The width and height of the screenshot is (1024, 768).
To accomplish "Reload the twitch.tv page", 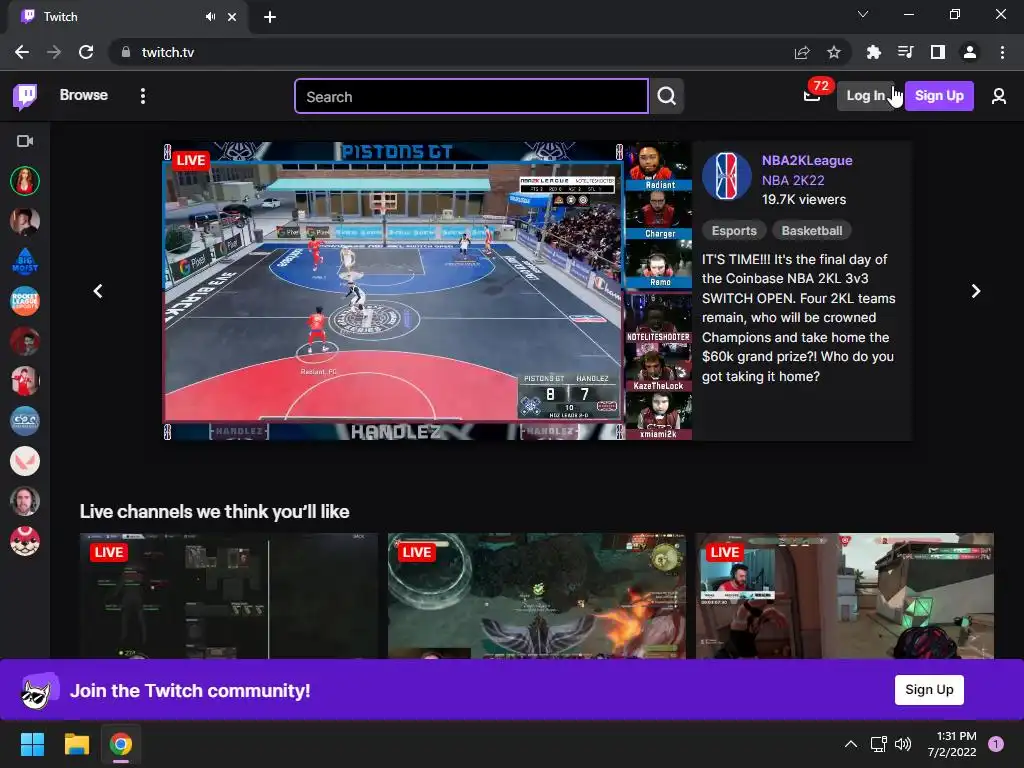I will tap(86, 52).
